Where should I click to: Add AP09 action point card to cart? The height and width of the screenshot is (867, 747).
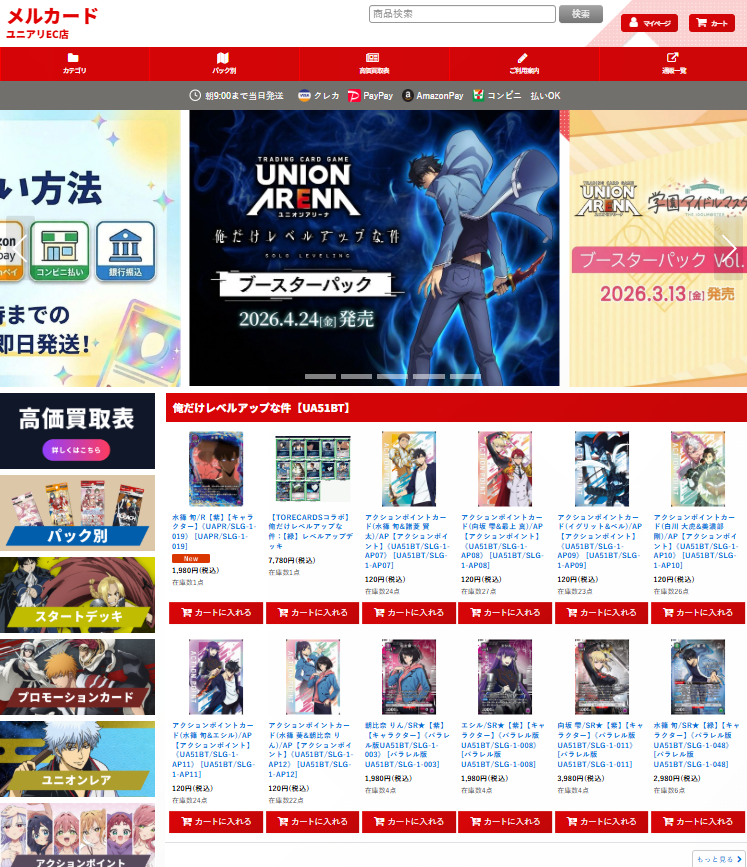click(x=601, y=613)
